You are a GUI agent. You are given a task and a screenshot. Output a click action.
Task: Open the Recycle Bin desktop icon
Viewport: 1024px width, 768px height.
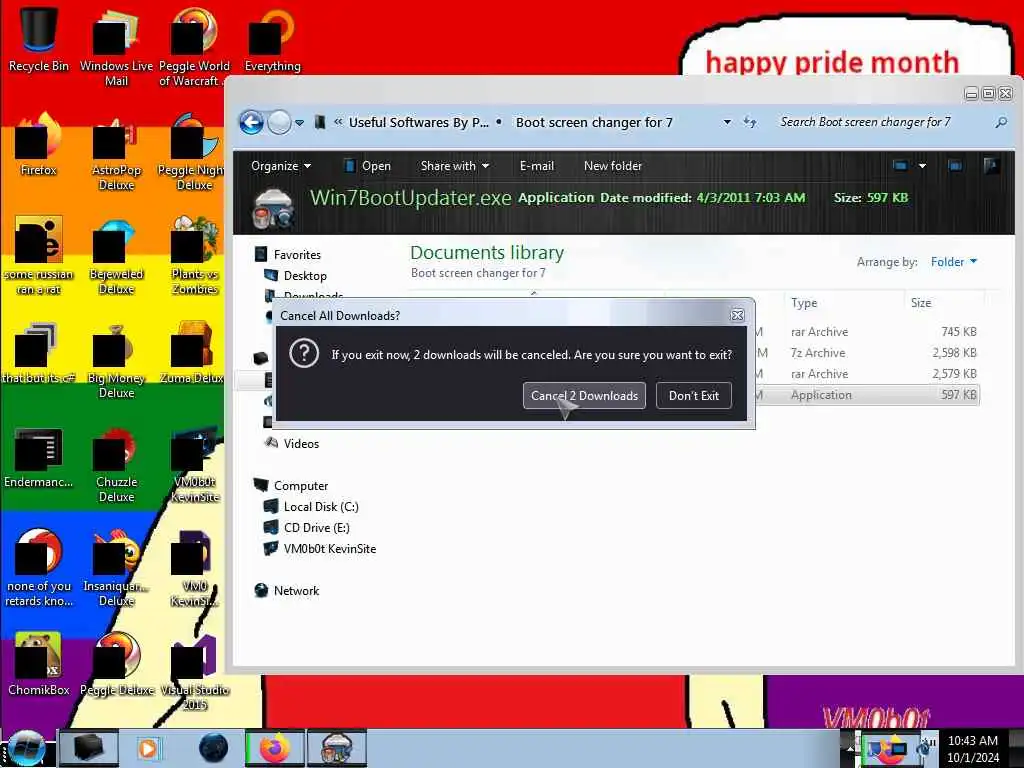coord(39,38)
